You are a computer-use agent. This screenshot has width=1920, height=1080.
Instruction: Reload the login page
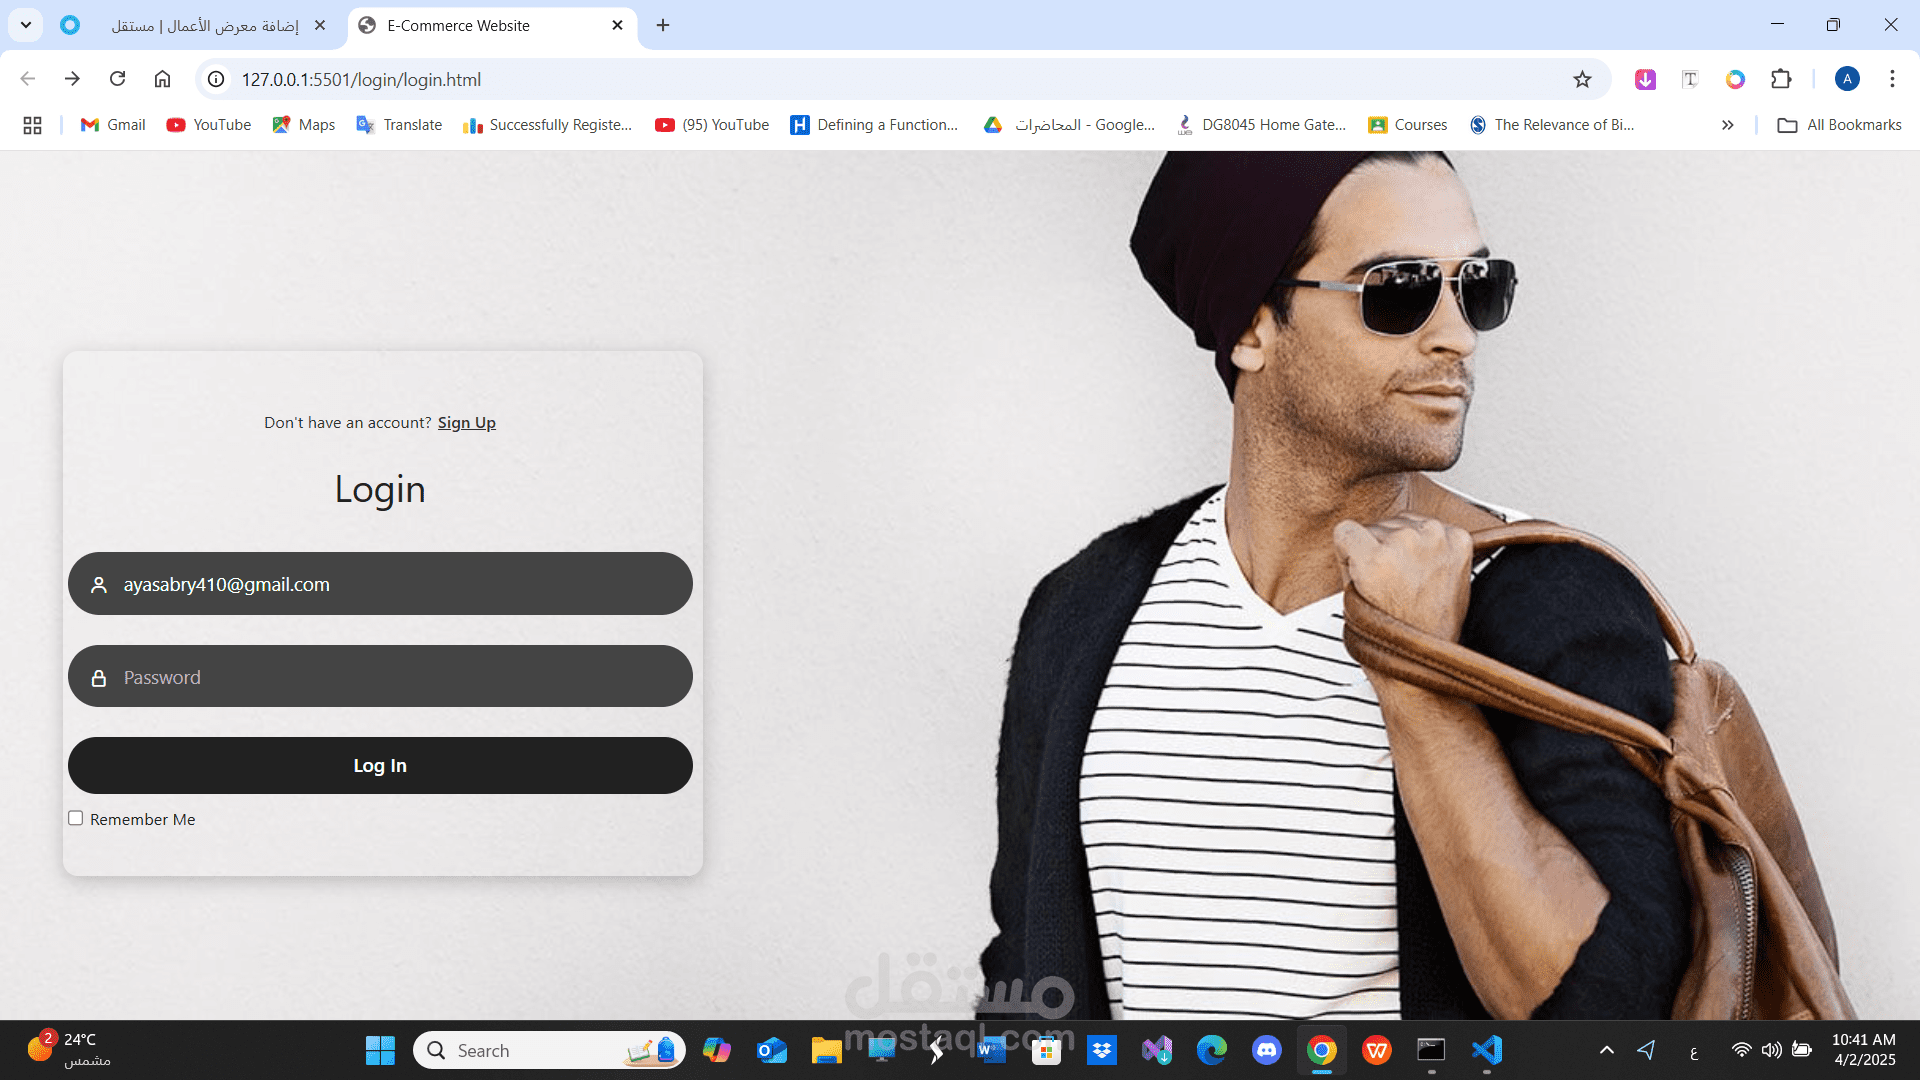(x=118, y=79)
